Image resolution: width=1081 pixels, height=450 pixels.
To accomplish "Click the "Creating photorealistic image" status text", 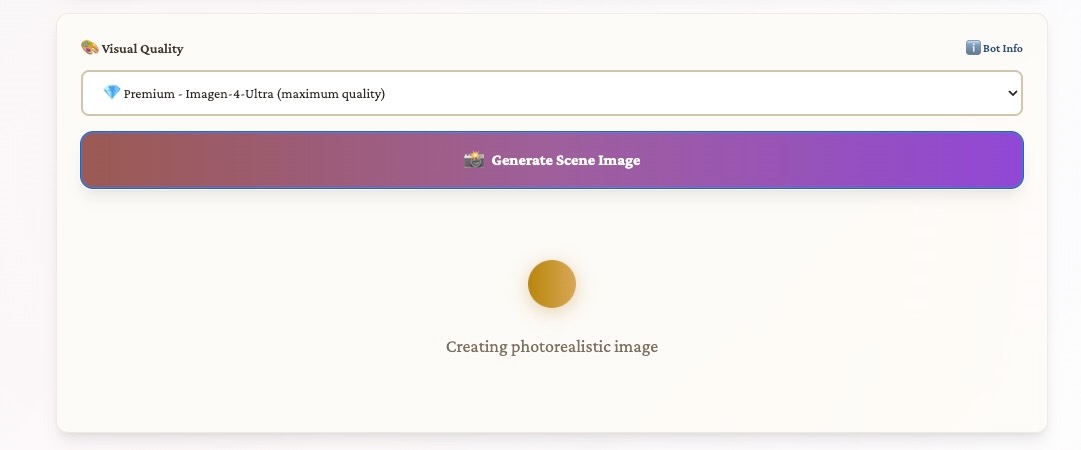I will [x=552, y=347].
